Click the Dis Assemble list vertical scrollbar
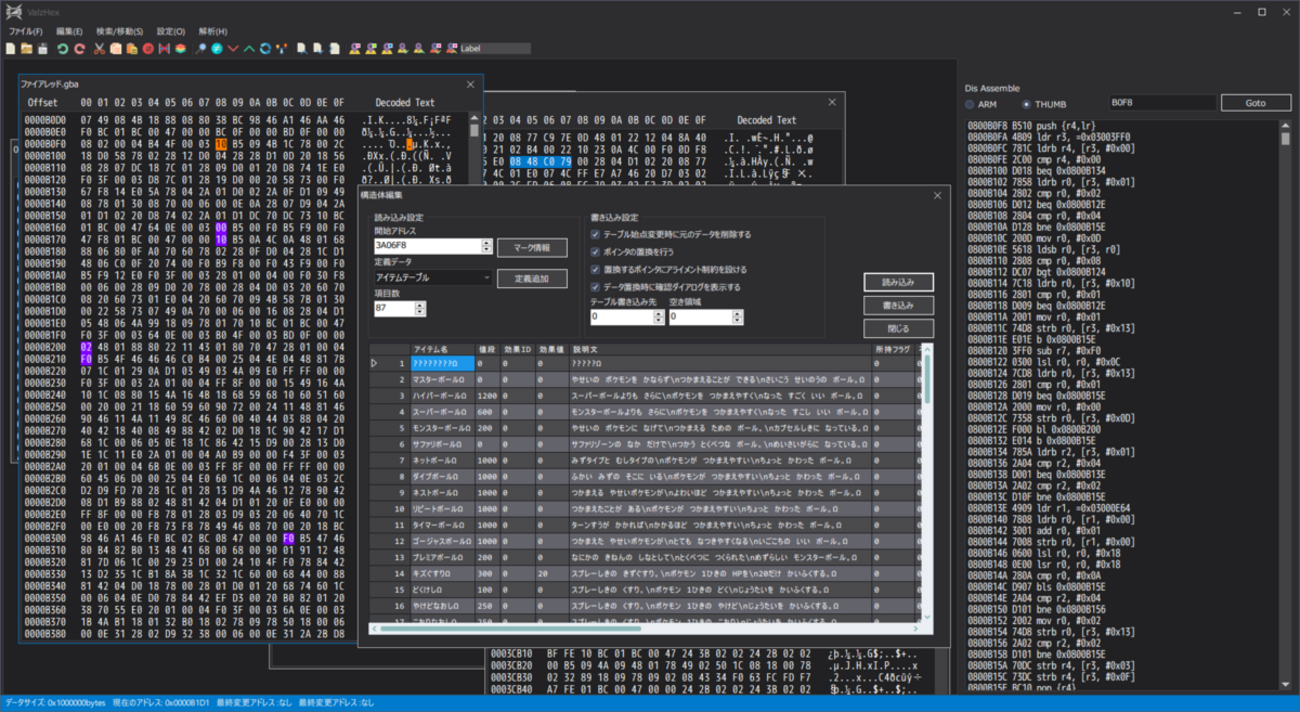The width and height of the screenshot is (1300, 712). click(1286, 404)
